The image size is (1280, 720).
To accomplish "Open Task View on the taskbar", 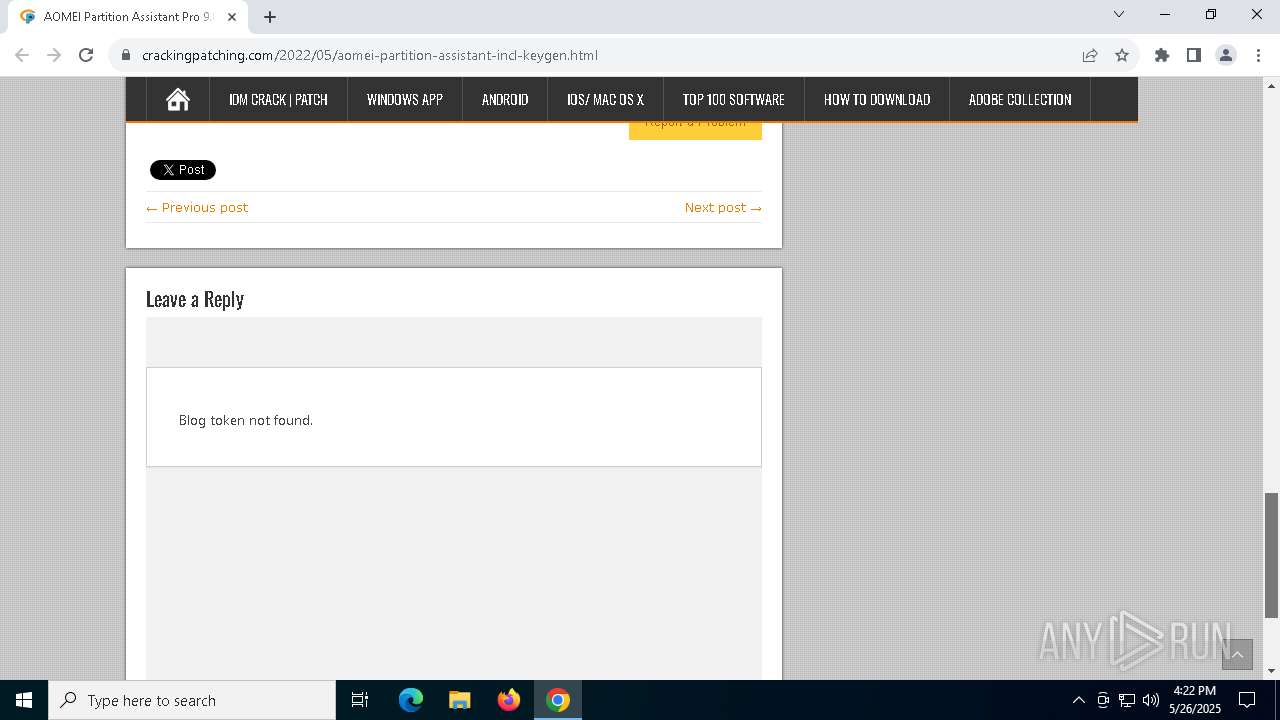I will coord(360,700).
